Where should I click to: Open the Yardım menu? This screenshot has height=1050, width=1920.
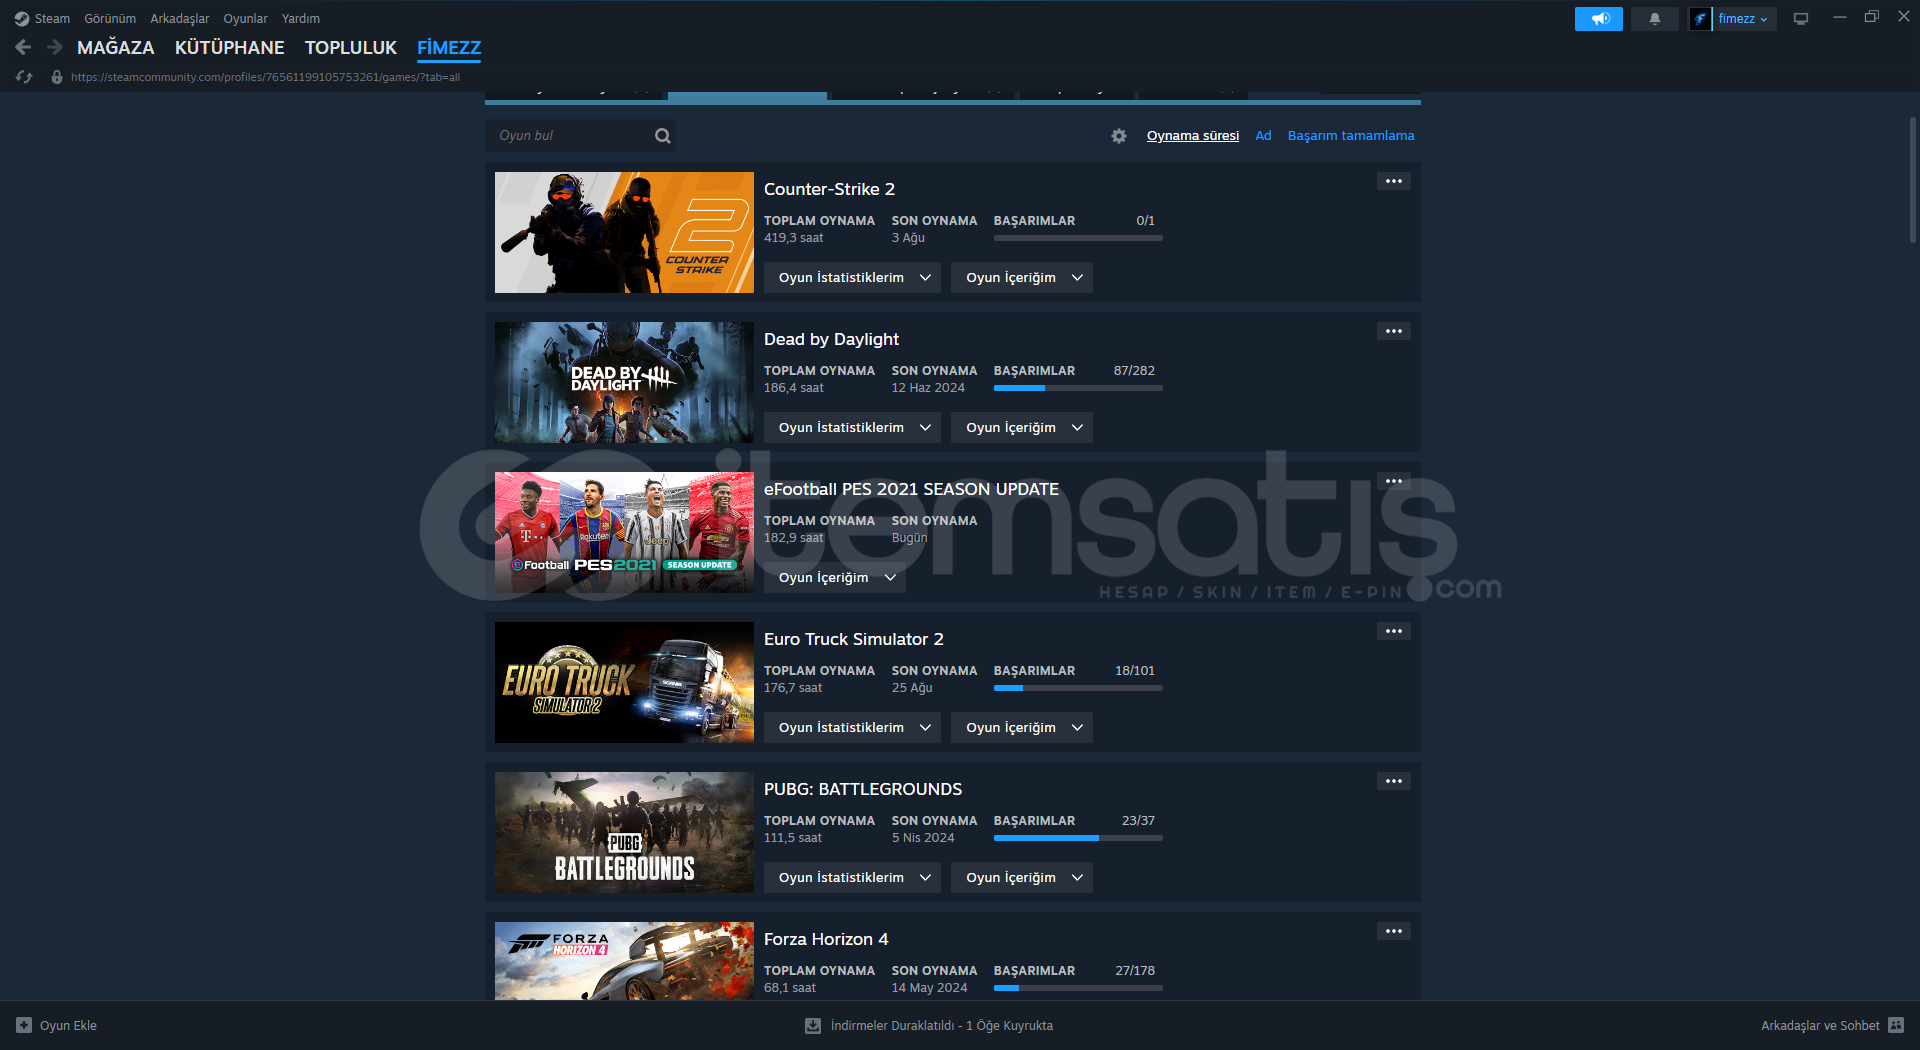tap(301, 19)
